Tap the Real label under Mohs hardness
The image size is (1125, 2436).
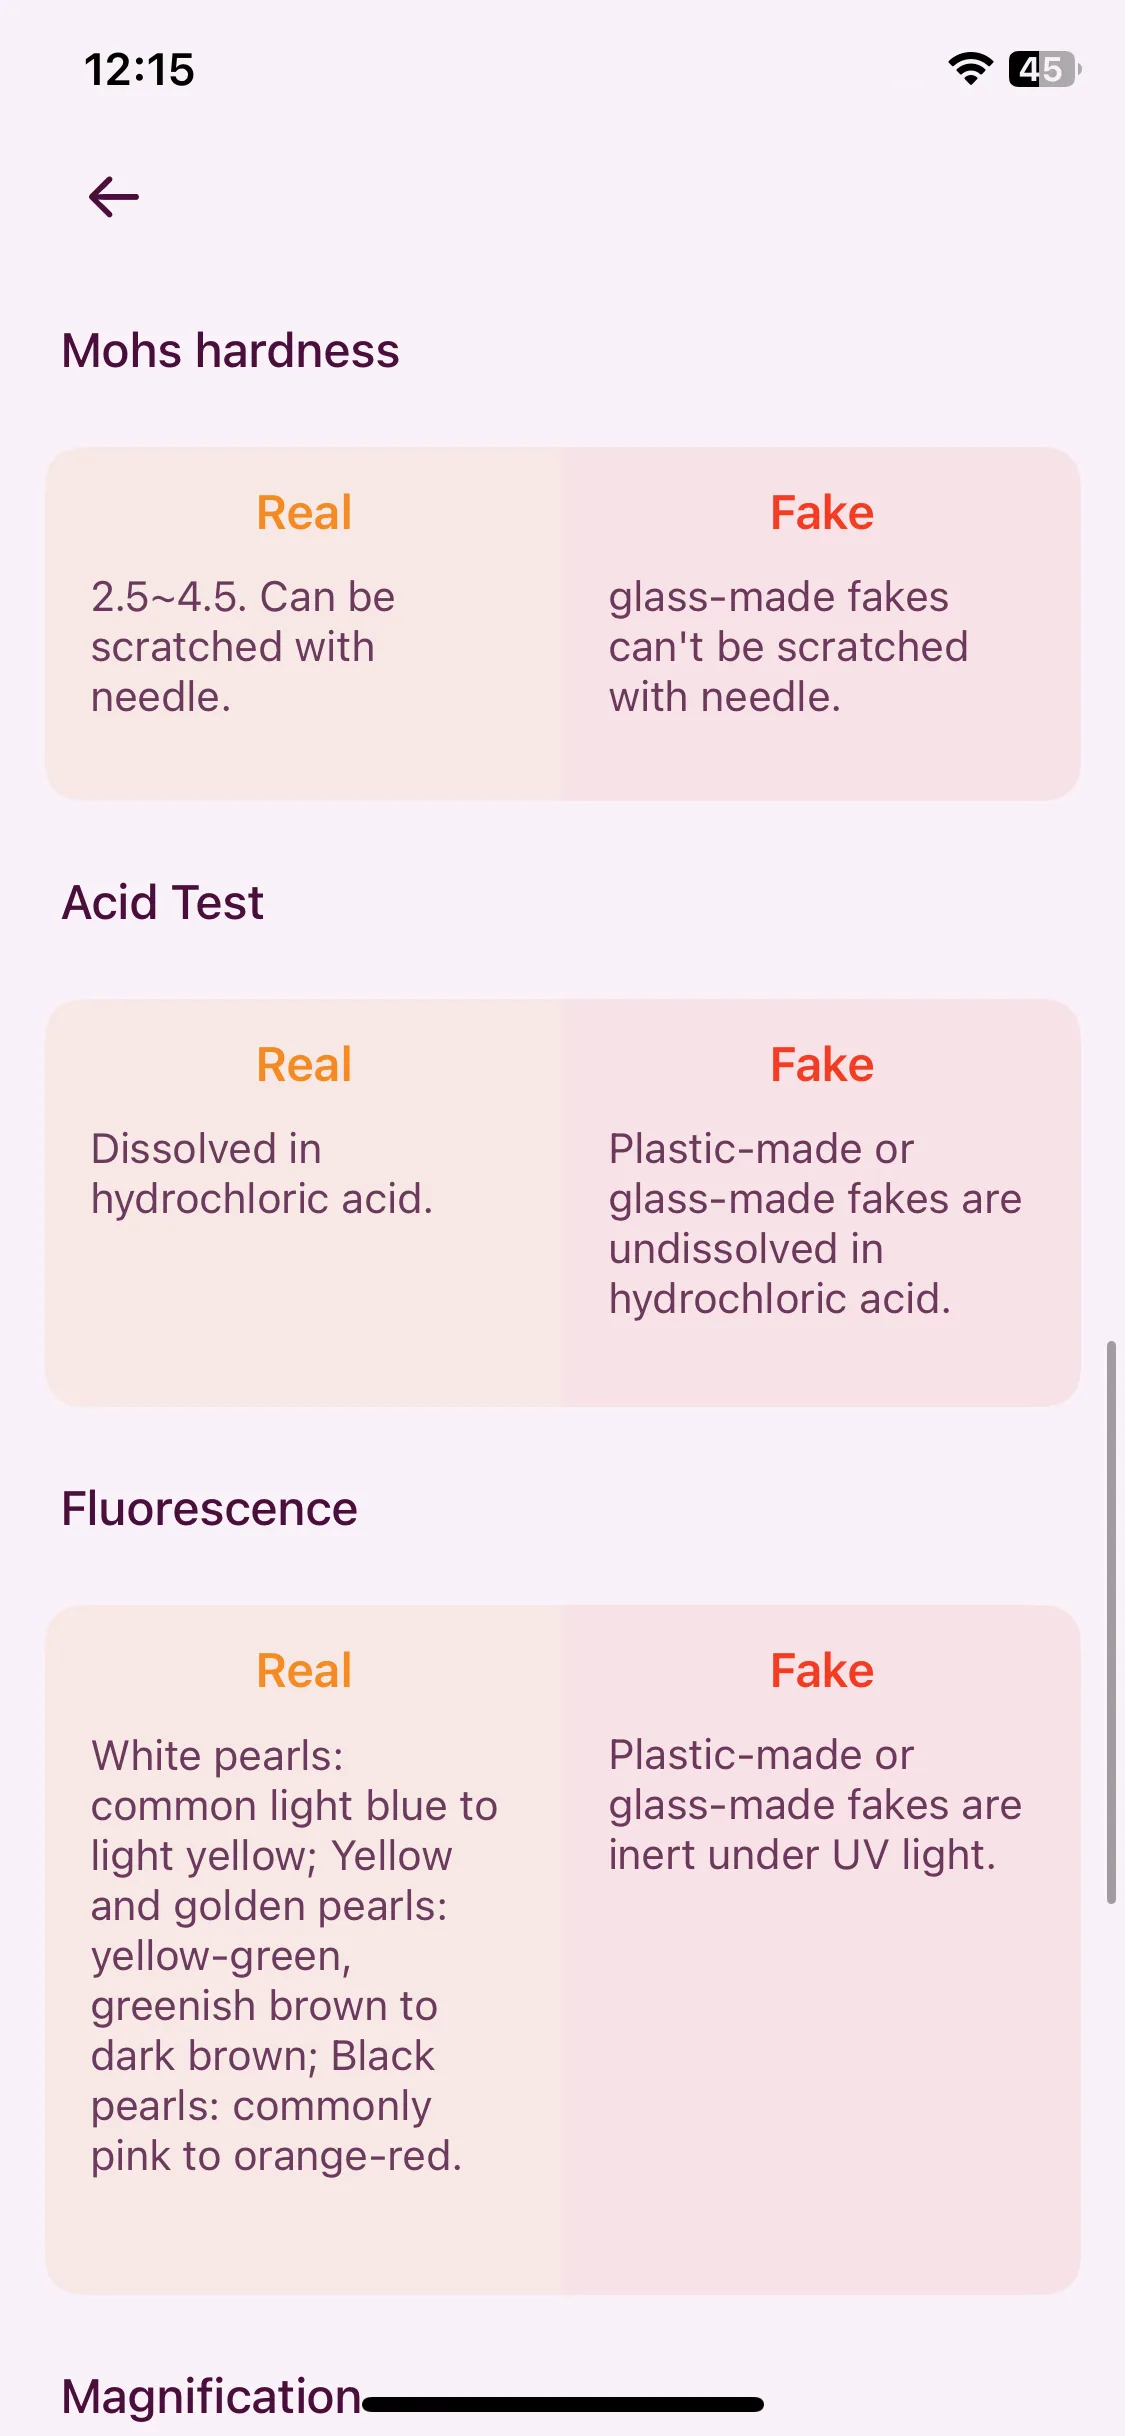(304, 513)
